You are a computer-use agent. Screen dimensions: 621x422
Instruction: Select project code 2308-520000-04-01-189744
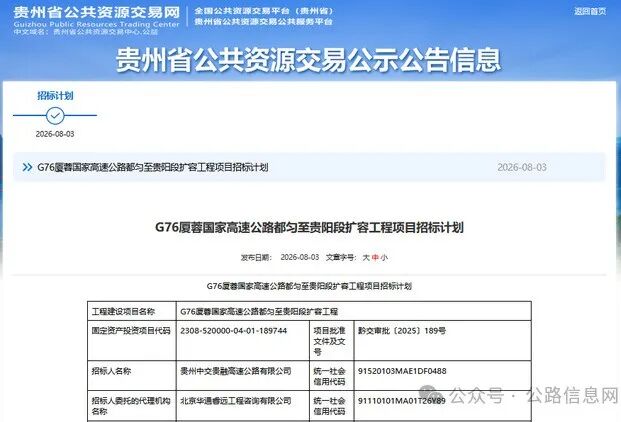[x=234, y=331]
